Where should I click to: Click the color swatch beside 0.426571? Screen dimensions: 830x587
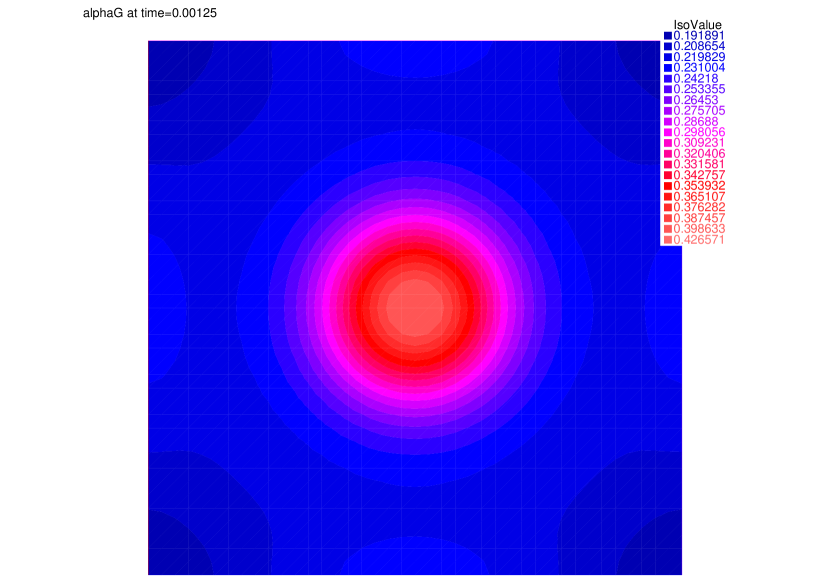668,240
